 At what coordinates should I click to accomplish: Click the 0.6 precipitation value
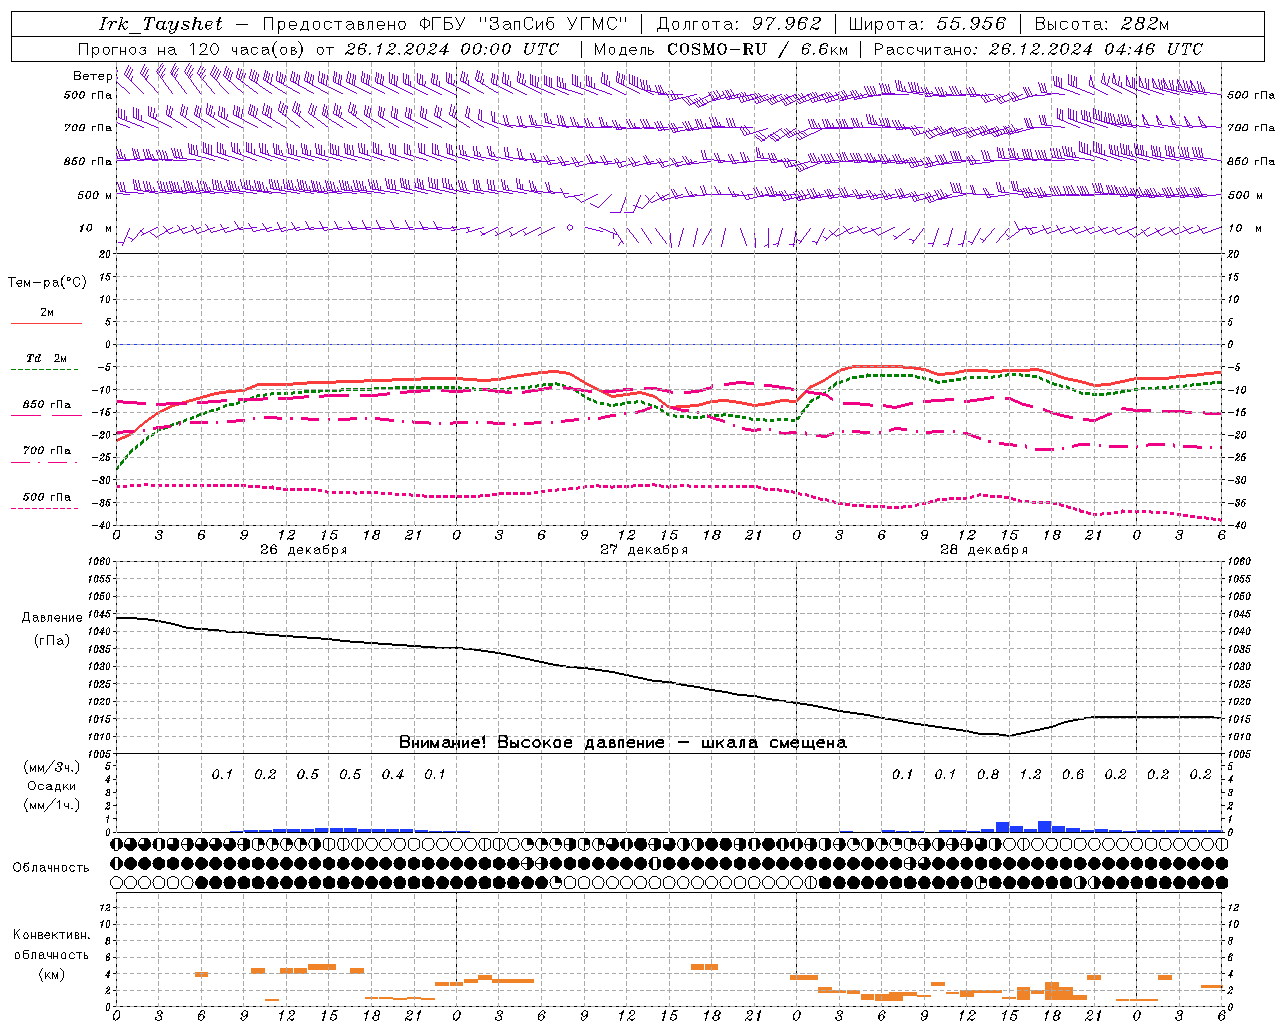coord(1073,774)
